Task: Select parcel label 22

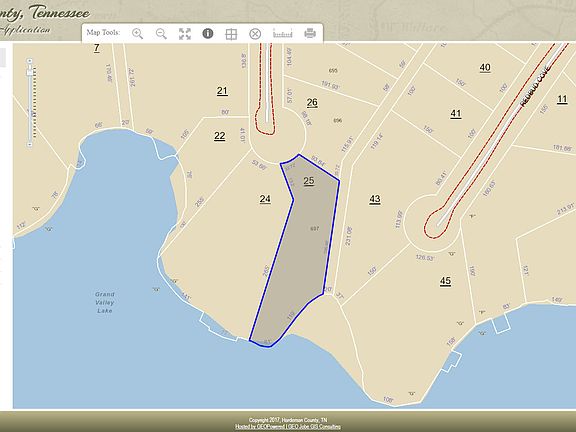Action: [x=220, y=136]
